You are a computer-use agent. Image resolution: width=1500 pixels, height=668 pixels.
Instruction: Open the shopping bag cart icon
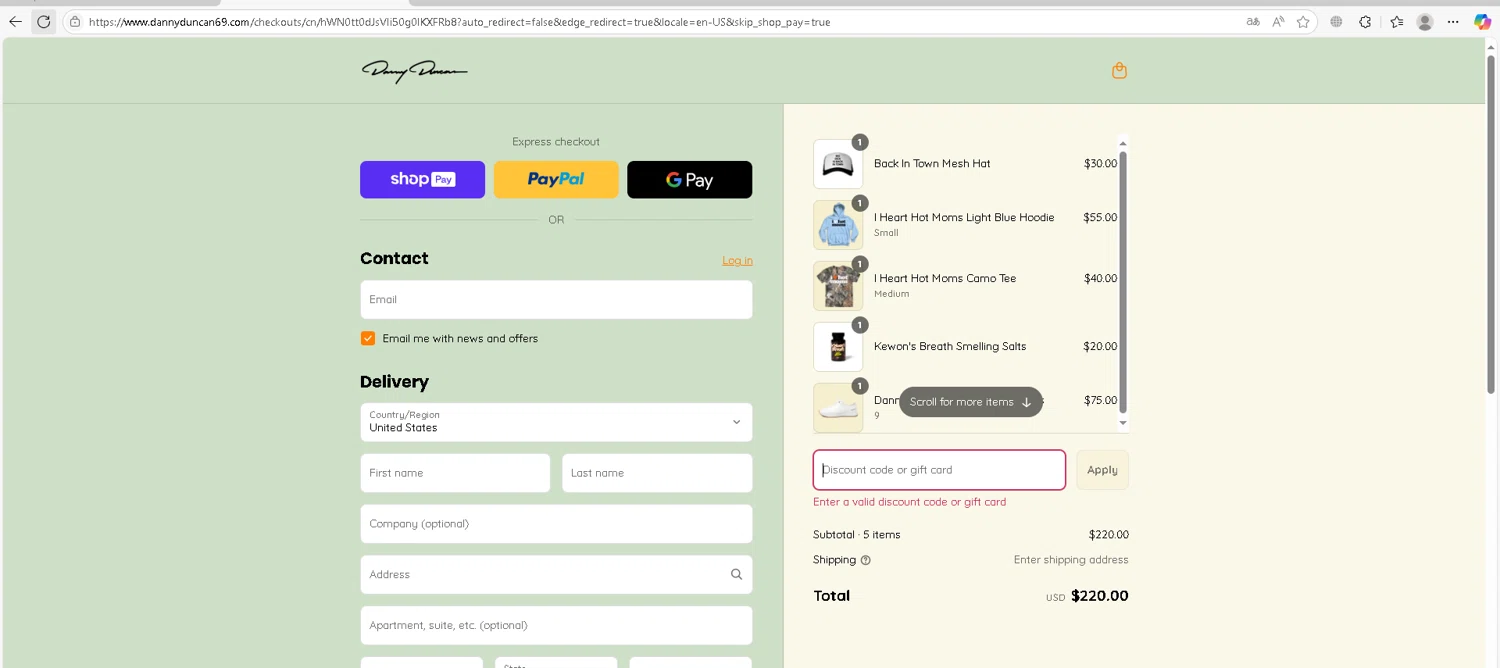click(x=1119, y=70)
